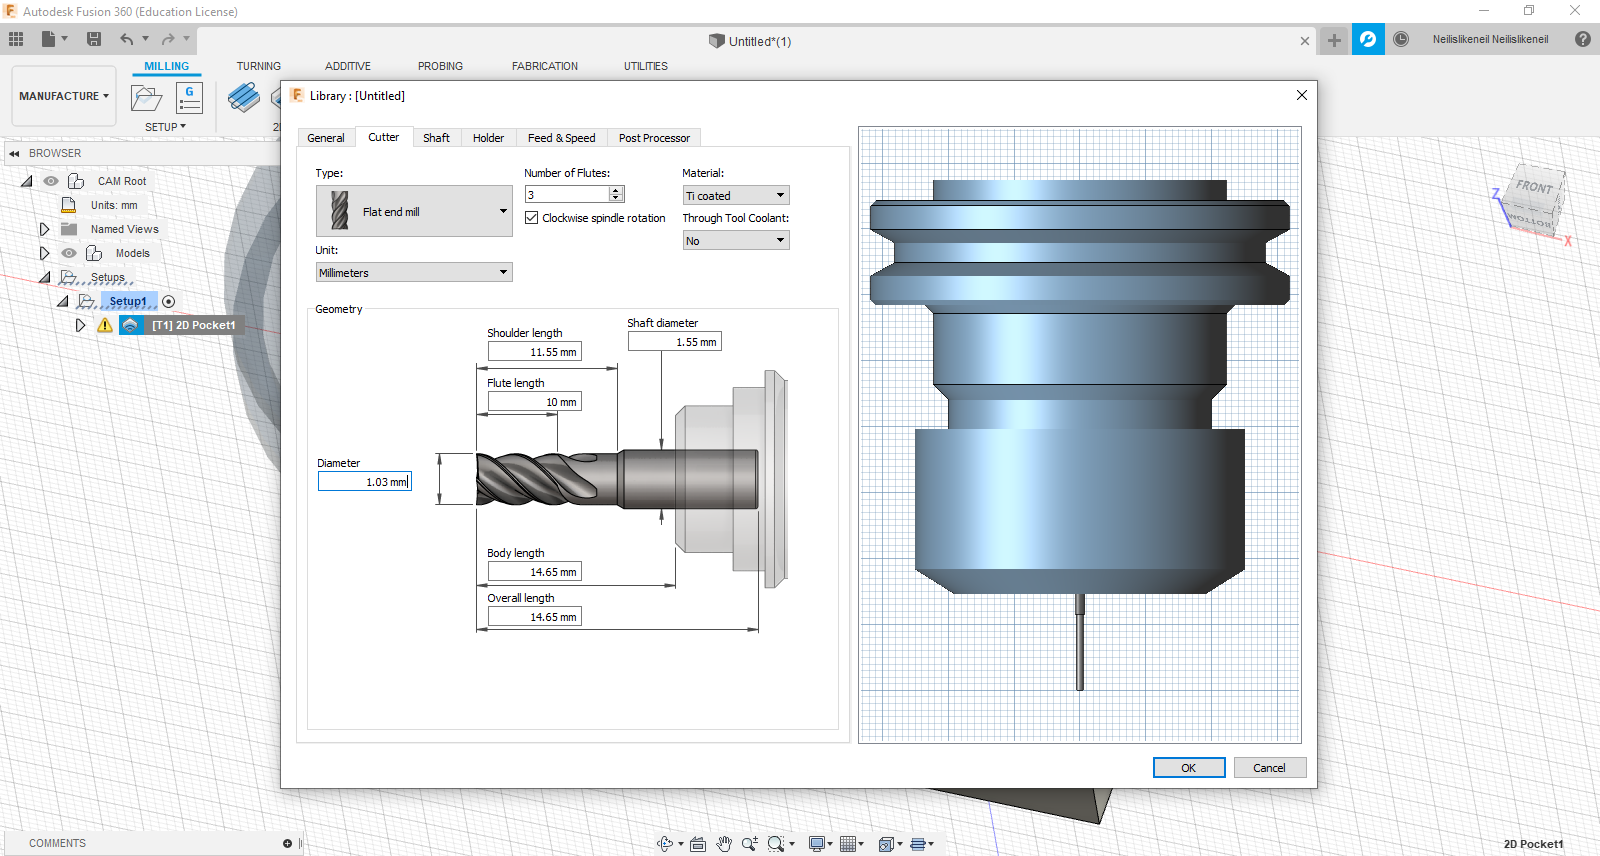
Task: Click the Save icon
Action: click(x=94, y=39)
